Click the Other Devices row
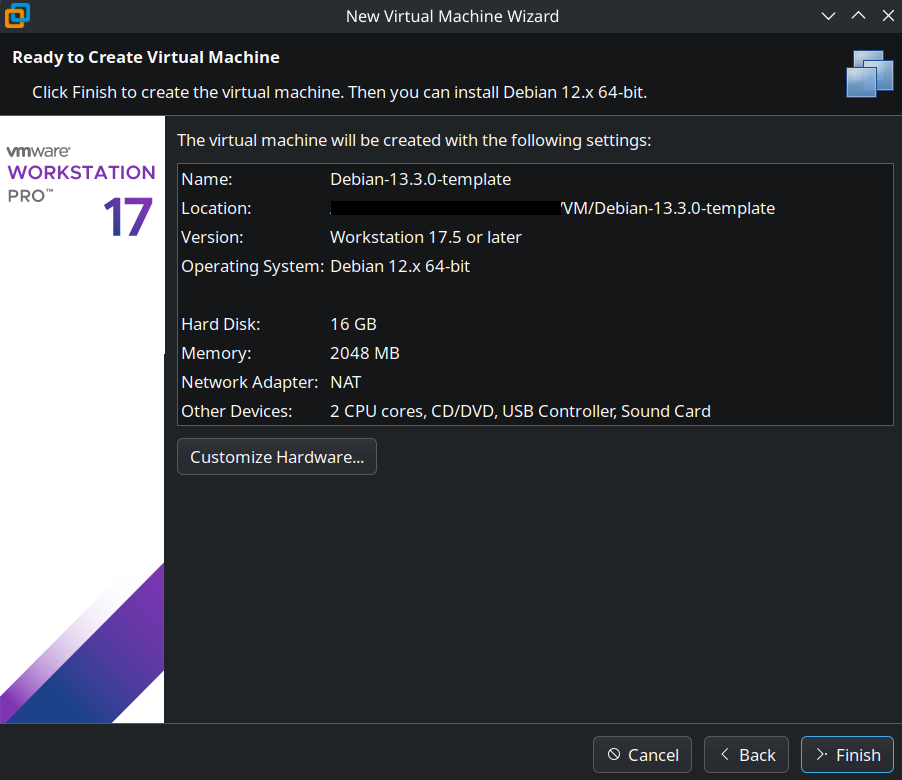 (x=520, y=411)
